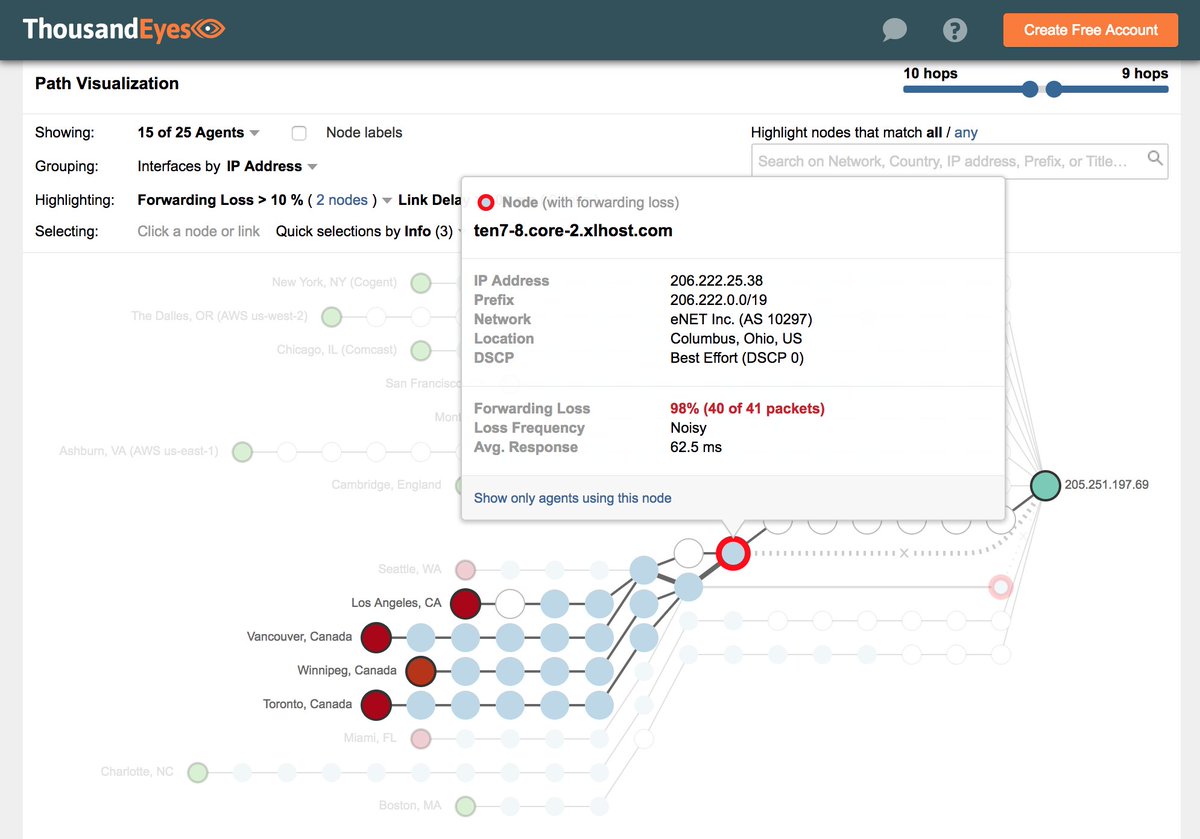Switch highlight match mode to any
Screen dimensions: 1200x839
[x=966, y=132]
